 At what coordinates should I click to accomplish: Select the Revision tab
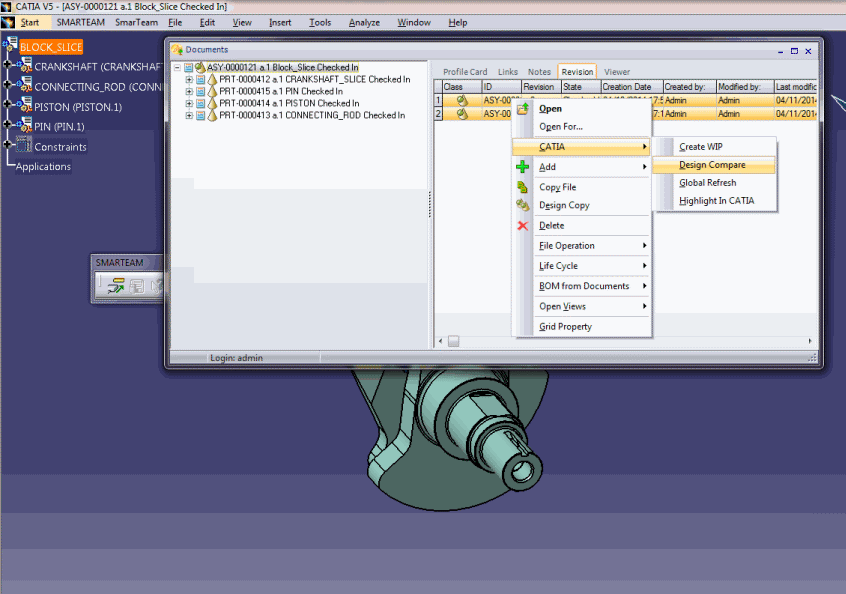(x=577, y=72)
